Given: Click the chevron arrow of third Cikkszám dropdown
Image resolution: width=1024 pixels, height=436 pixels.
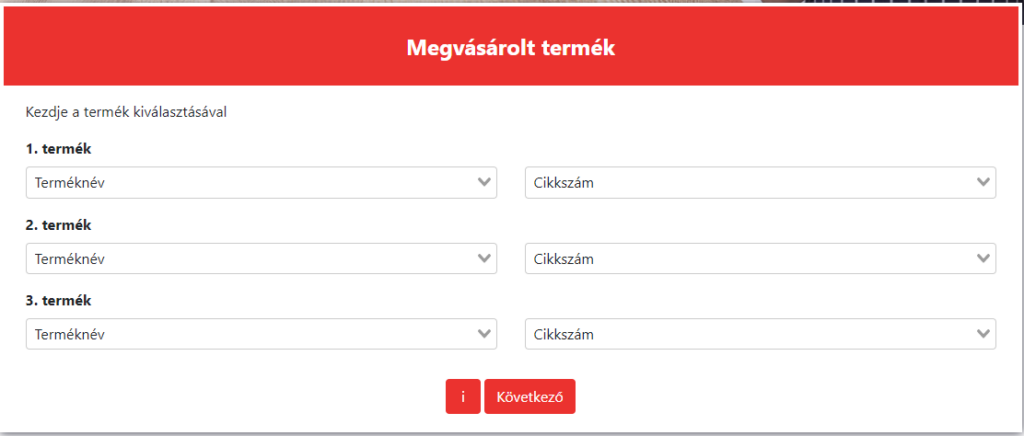Looking at the screenshot, I should coord(984,334).
